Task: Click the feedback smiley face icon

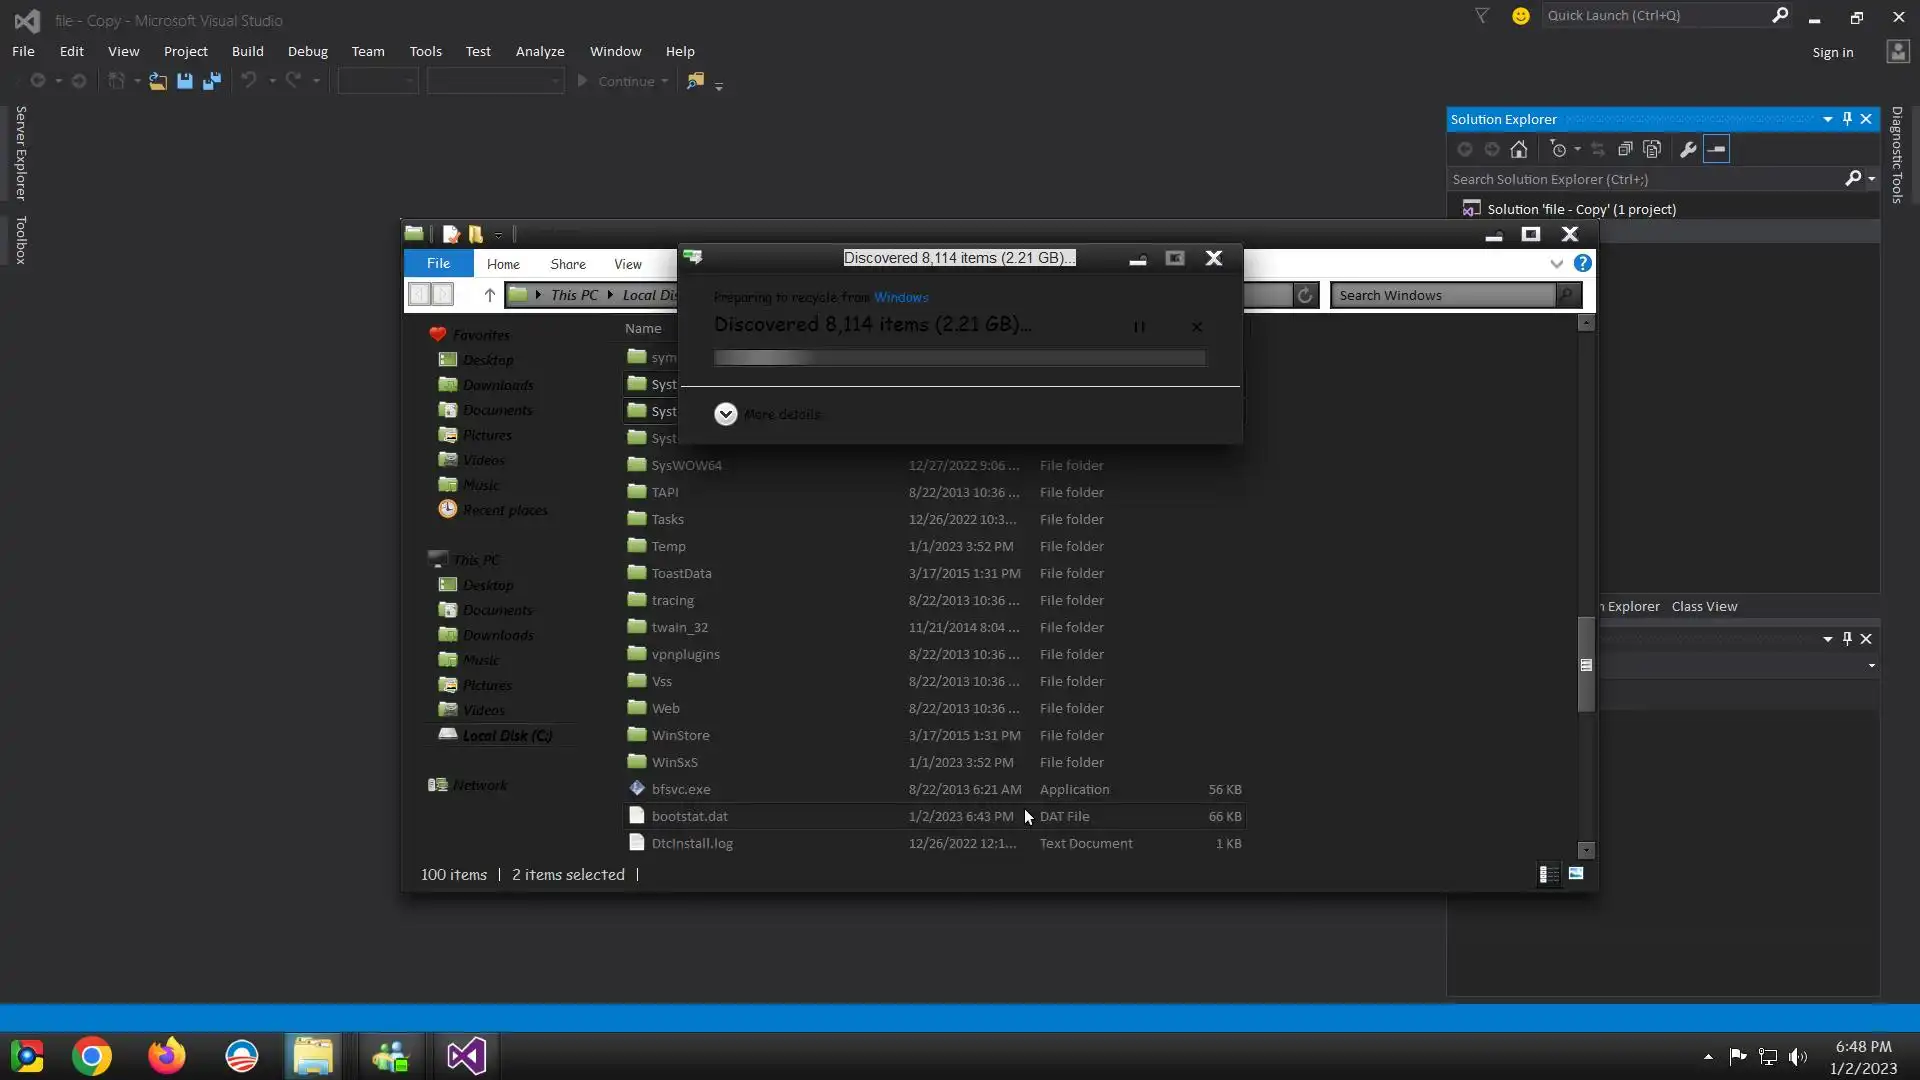Action: click(1521, 16)
